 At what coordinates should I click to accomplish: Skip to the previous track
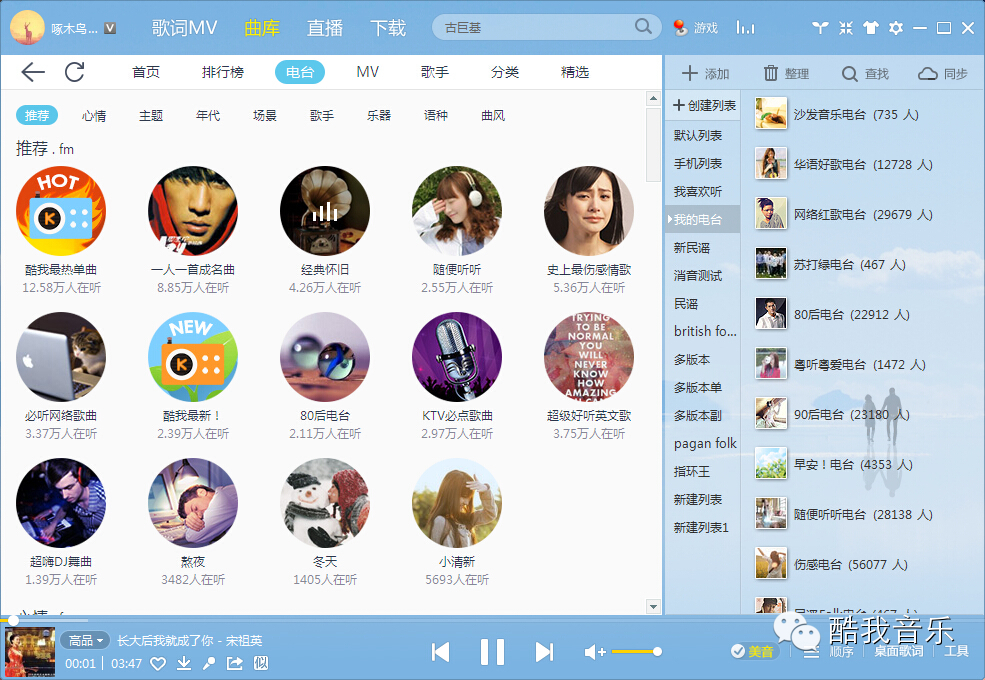click(441, 652)
